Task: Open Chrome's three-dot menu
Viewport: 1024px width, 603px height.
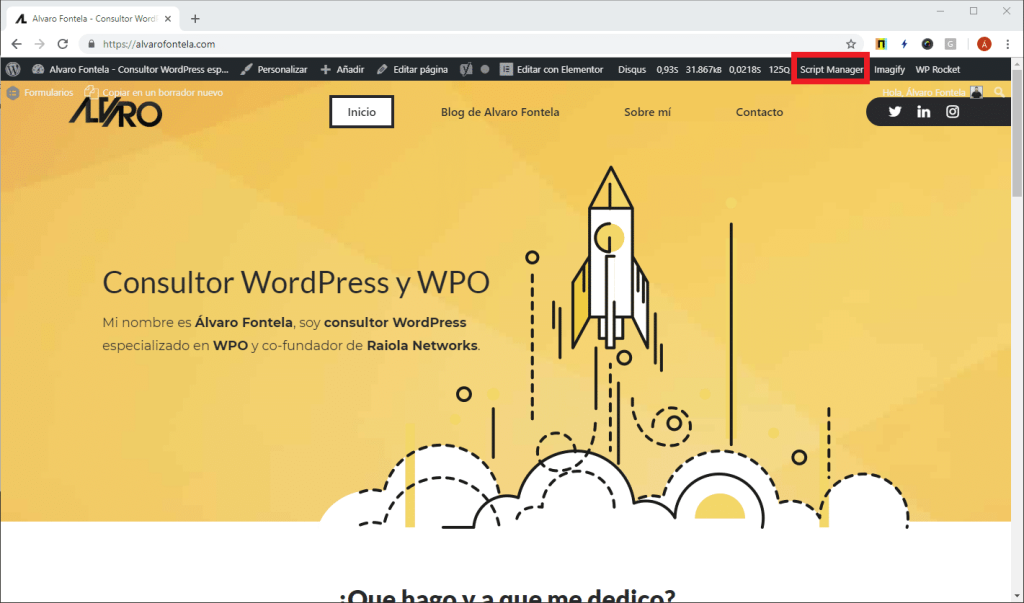Action: click(x=1008, y=43)
